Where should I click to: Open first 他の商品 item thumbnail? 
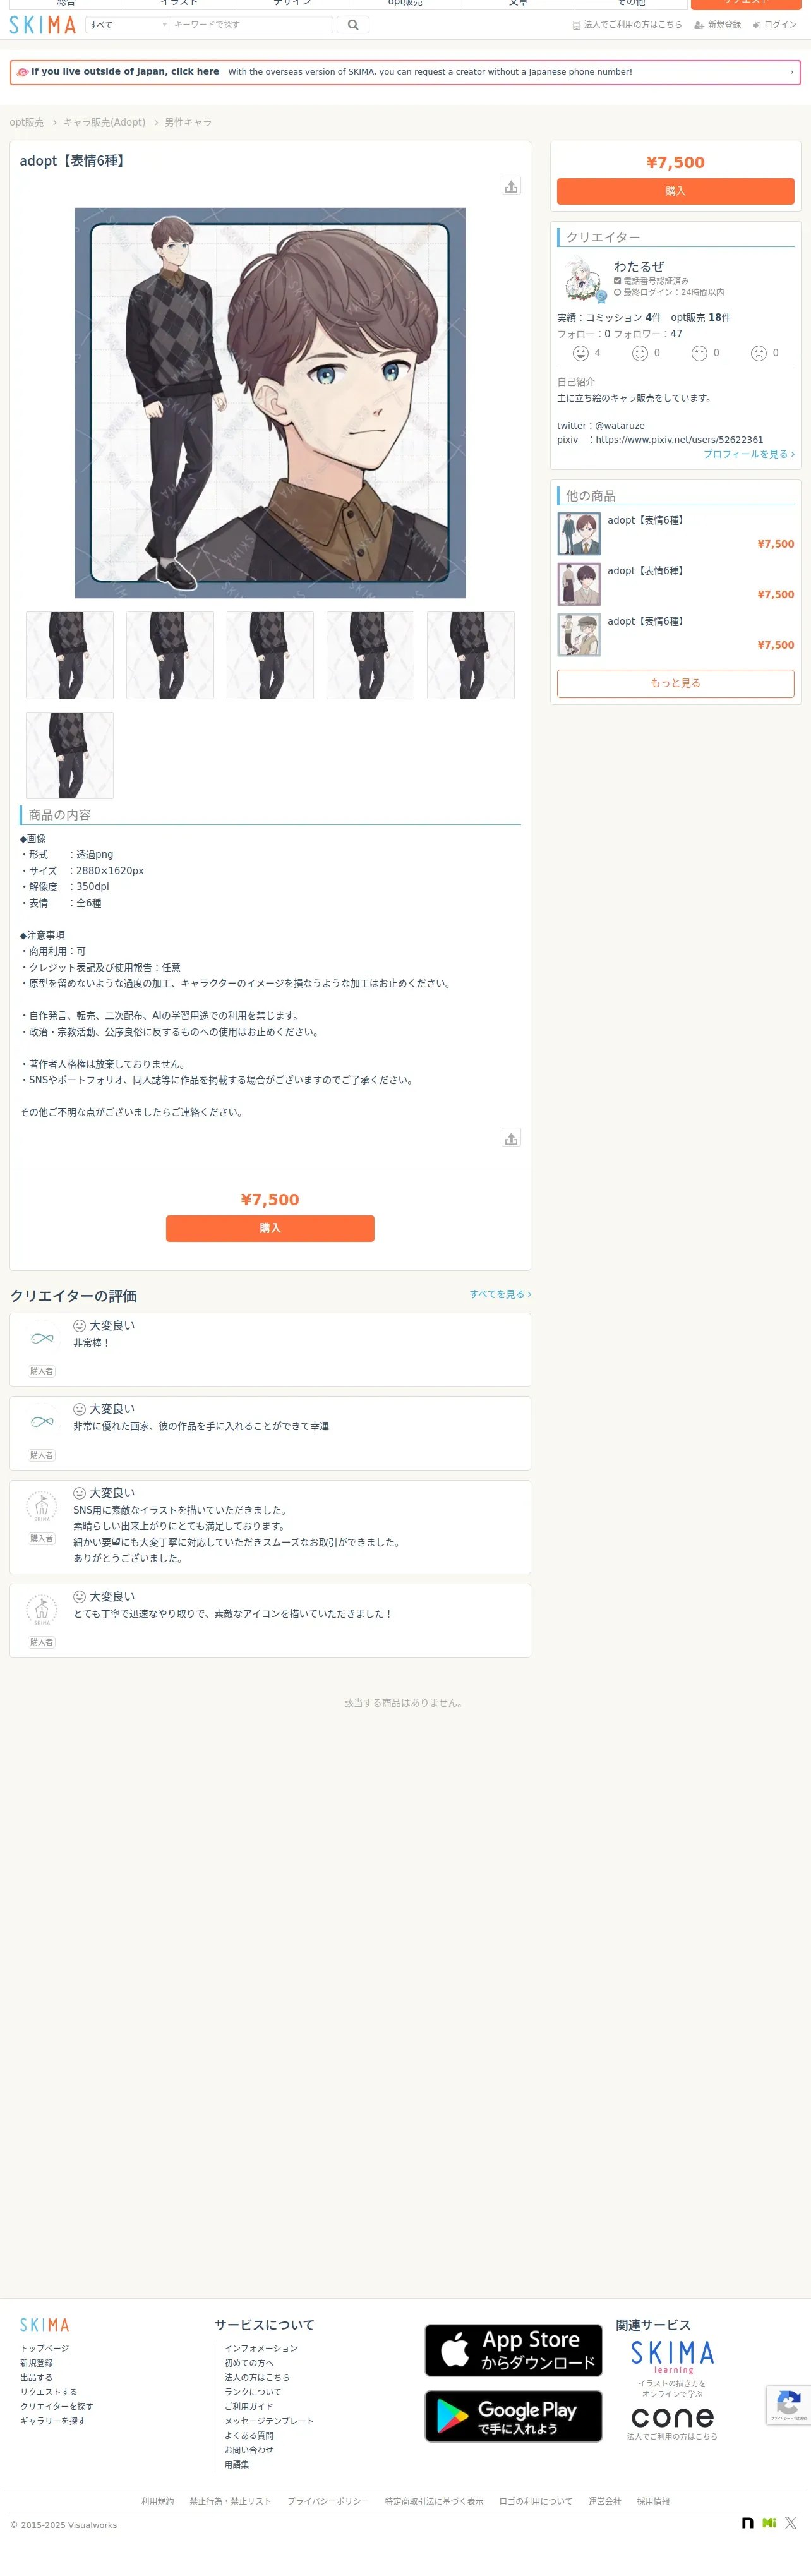[x=579, y=534]
